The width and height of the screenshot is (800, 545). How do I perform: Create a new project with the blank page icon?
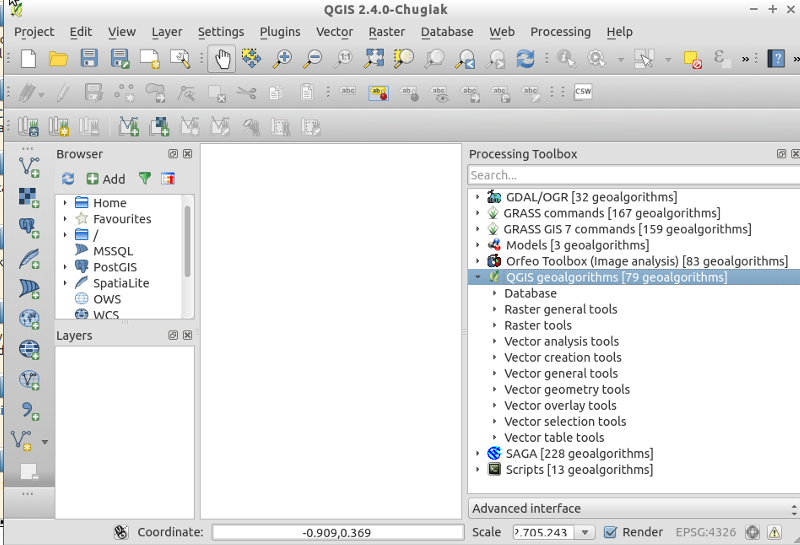tap(28, 59)
